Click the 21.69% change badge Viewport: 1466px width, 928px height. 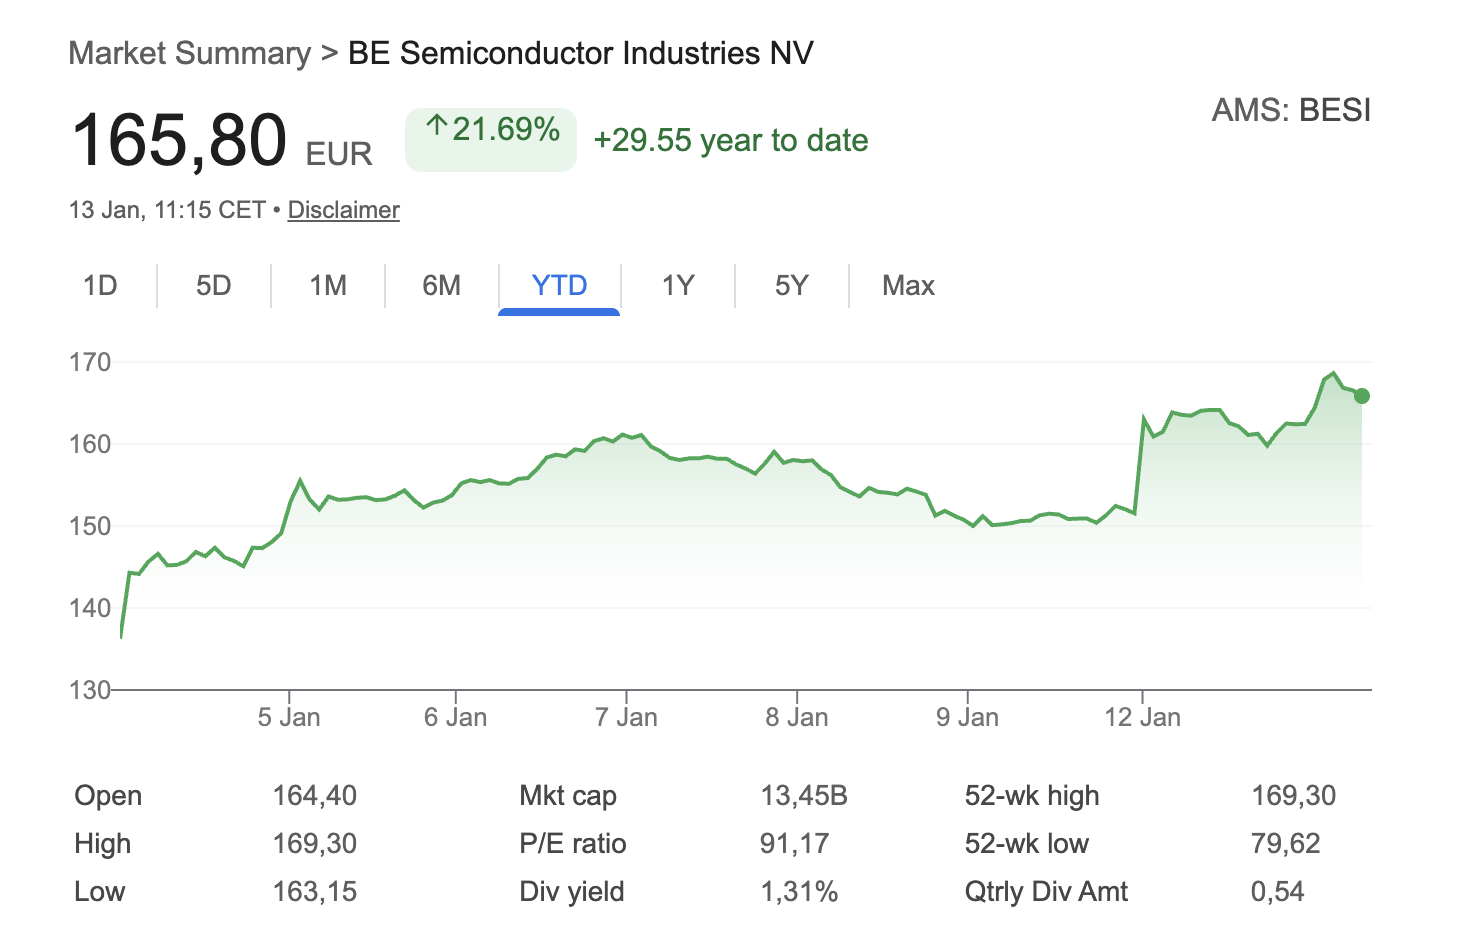[491, 139]
